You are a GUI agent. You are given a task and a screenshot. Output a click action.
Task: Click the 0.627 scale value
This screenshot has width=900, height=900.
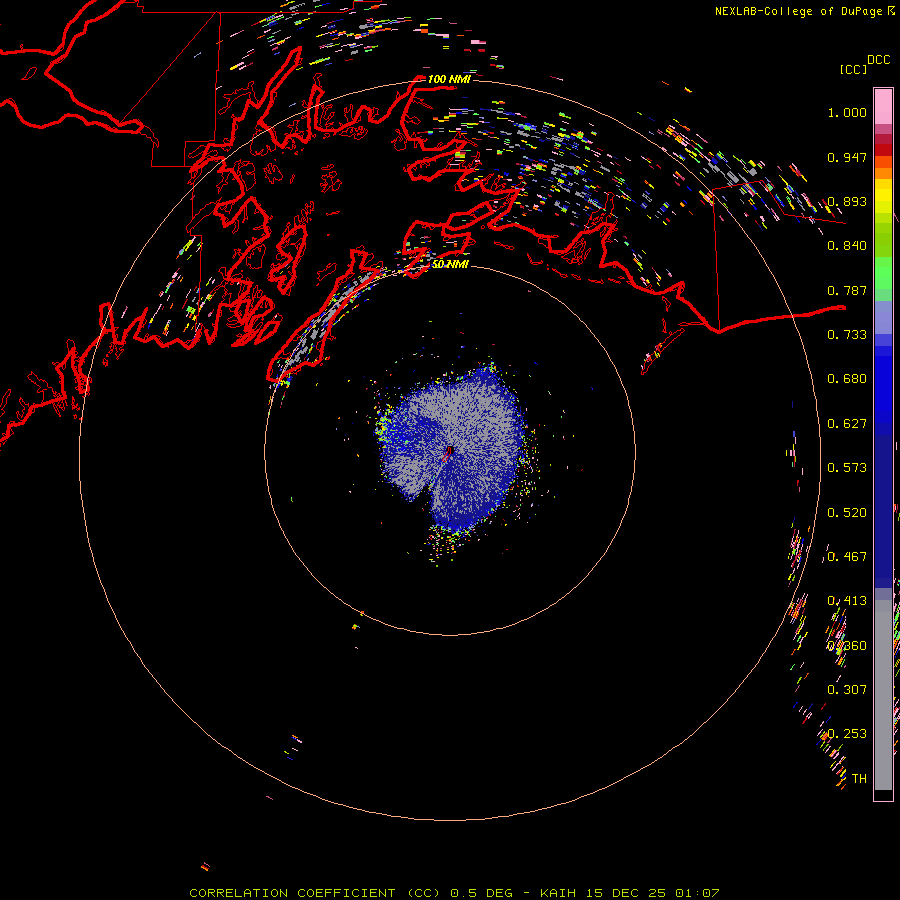847,424
